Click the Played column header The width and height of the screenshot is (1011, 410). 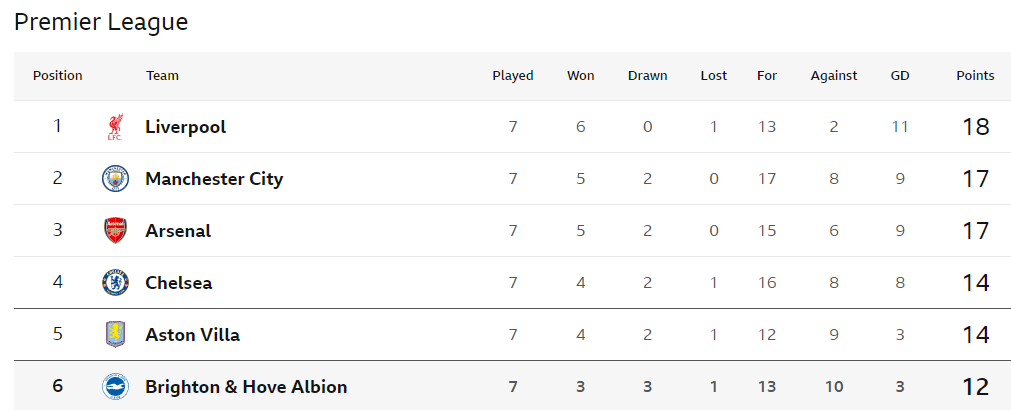[513, 75]
